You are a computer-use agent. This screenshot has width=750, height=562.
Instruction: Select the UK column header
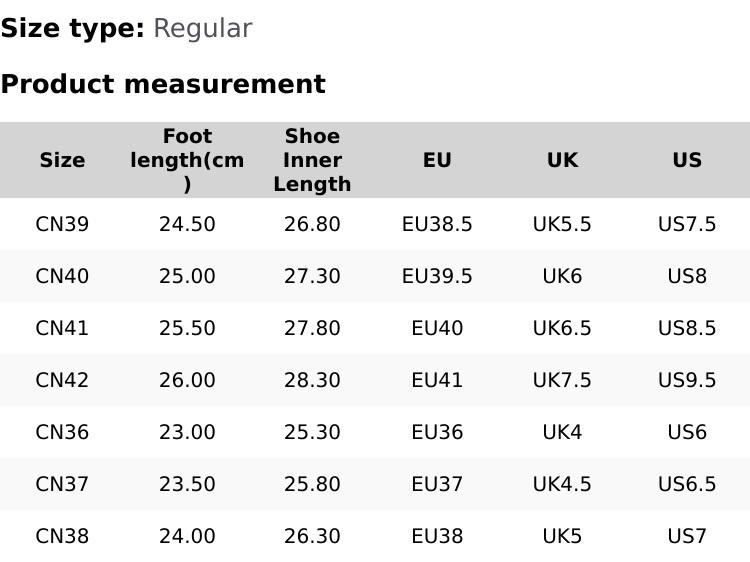point(562,160)
